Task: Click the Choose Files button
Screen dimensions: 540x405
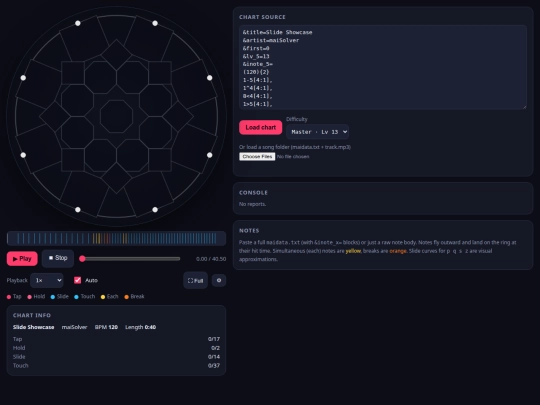Action: [x=257, y=156]
